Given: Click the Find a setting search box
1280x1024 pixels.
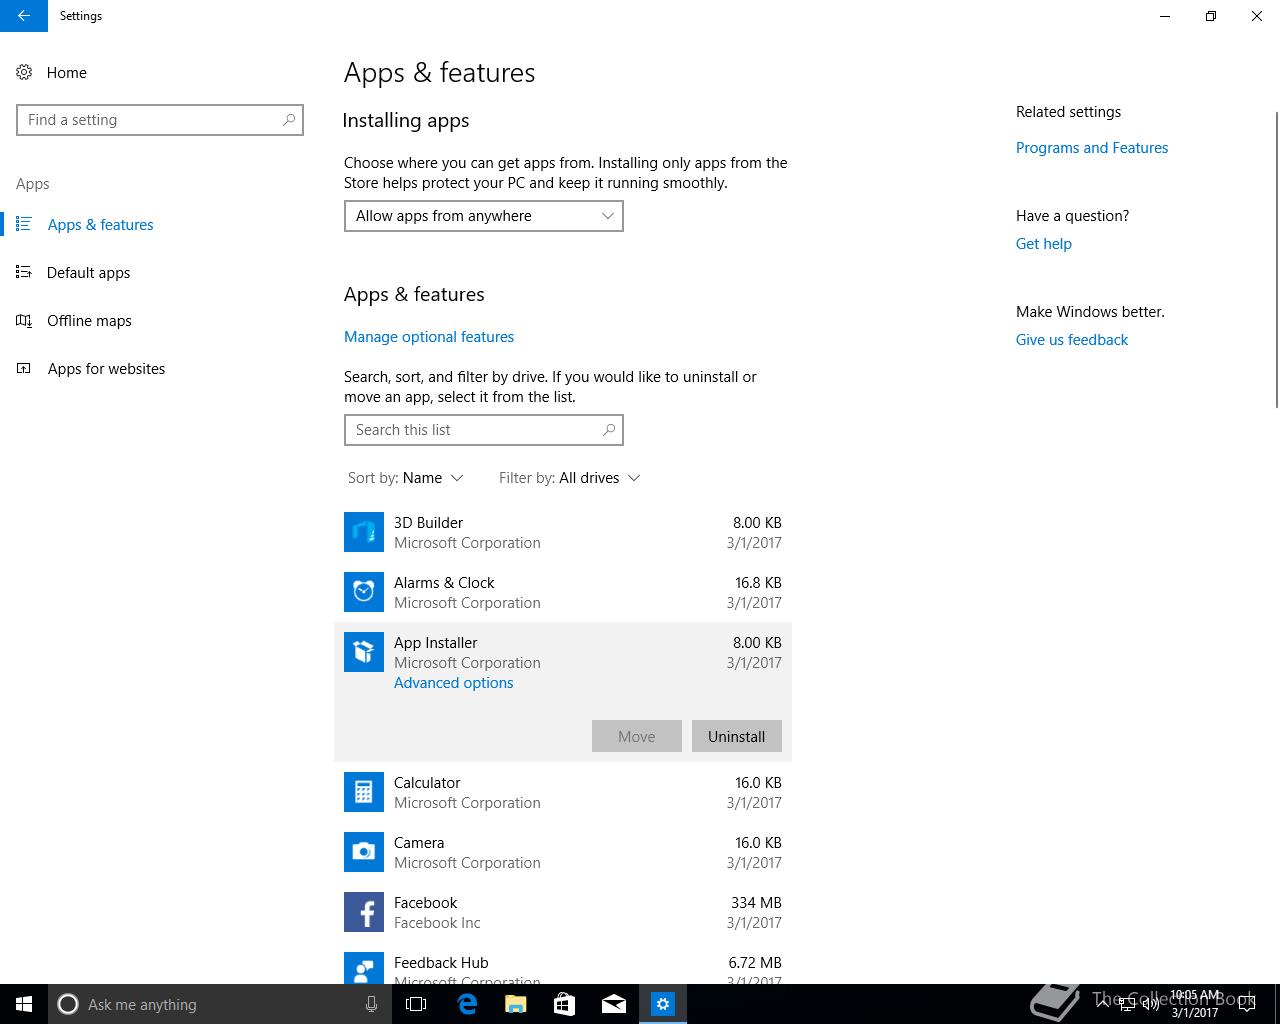Looking at the screenshot, I should (x=160, y=120).
